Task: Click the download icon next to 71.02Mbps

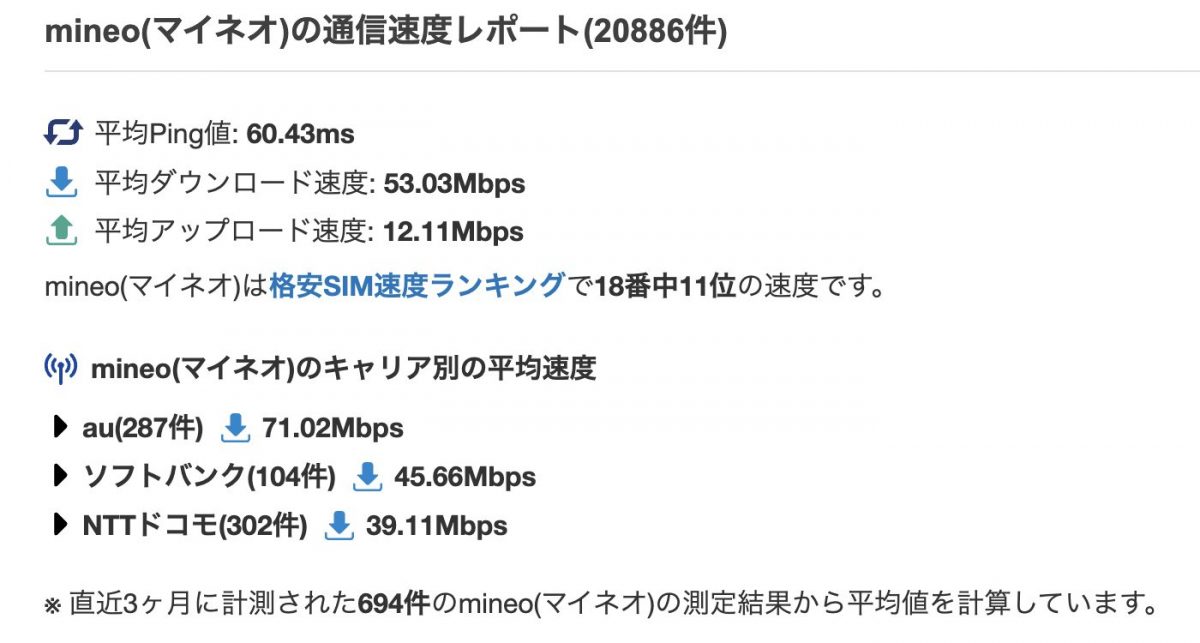Action: (235, 429)
